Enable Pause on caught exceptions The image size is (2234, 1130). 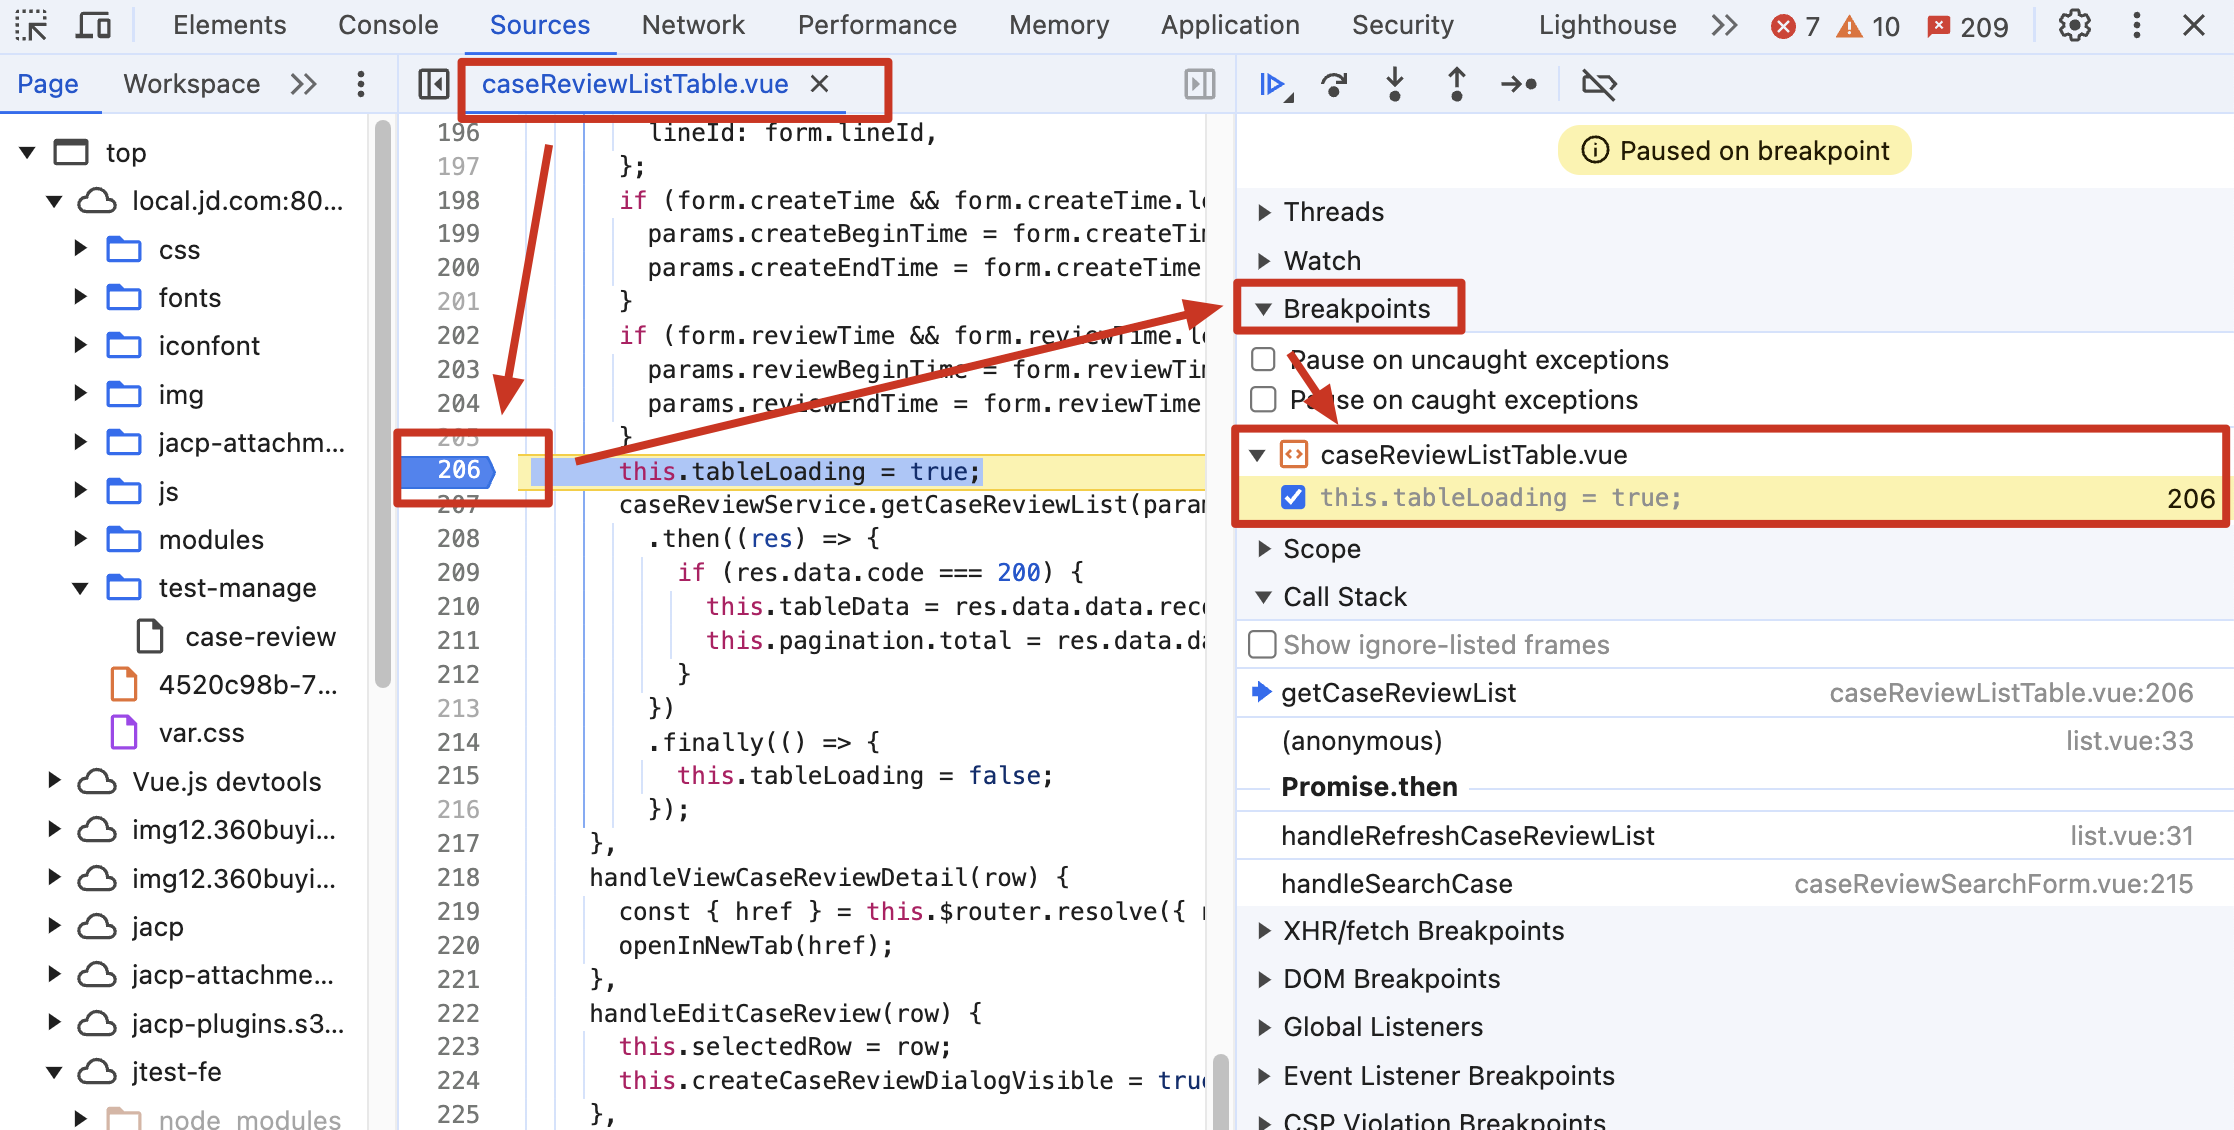coord(1264,400)
